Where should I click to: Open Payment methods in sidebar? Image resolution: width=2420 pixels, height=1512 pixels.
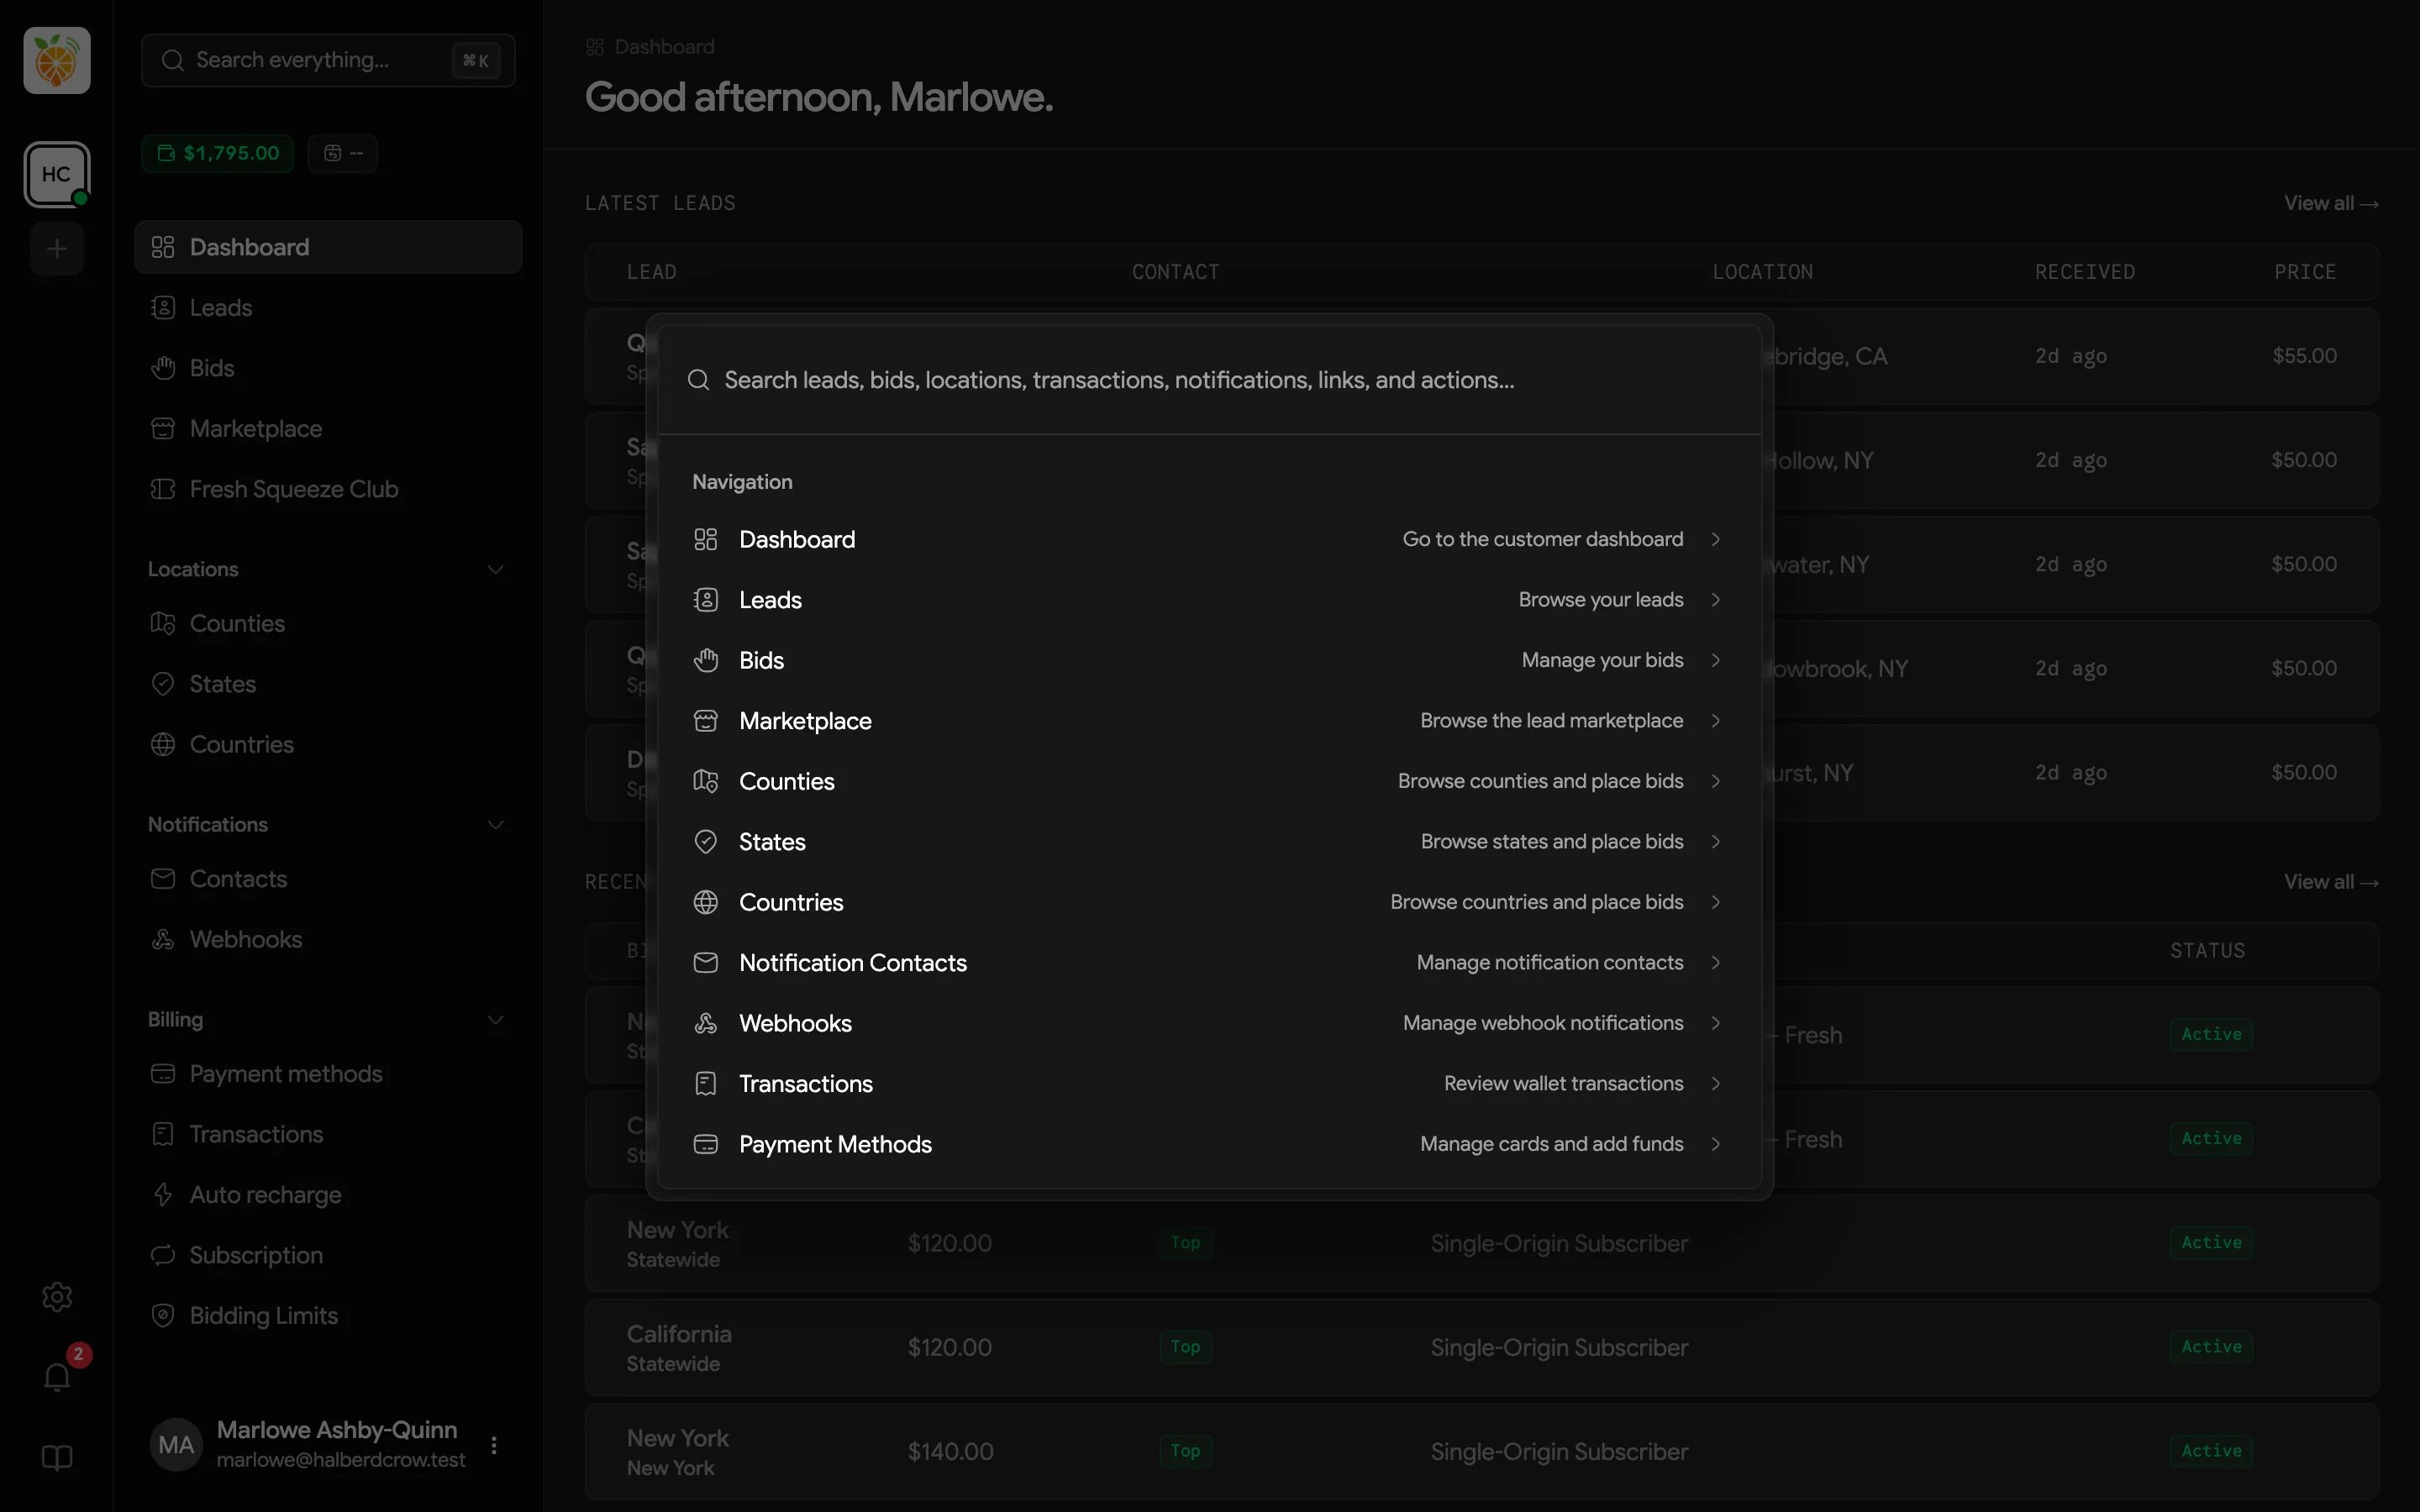coord(328,1074)
